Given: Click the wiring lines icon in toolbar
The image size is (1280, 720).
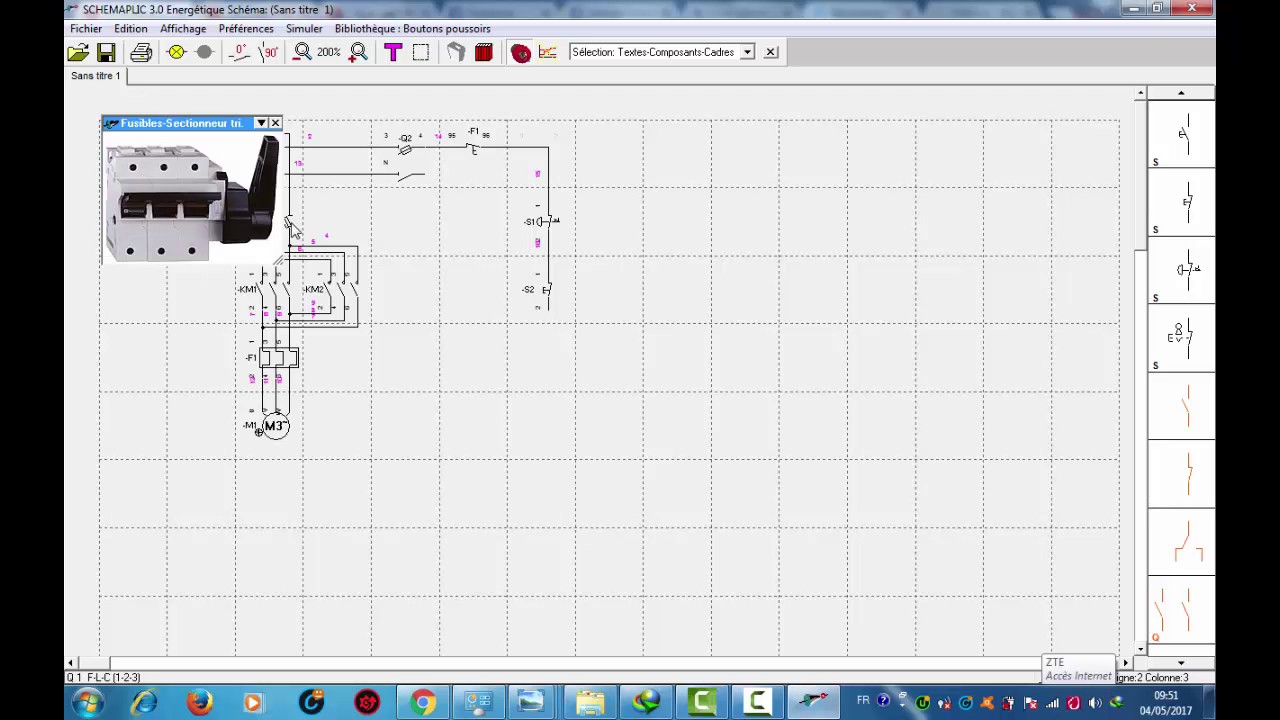Looking at the screenshot, I should pos(548,52).
